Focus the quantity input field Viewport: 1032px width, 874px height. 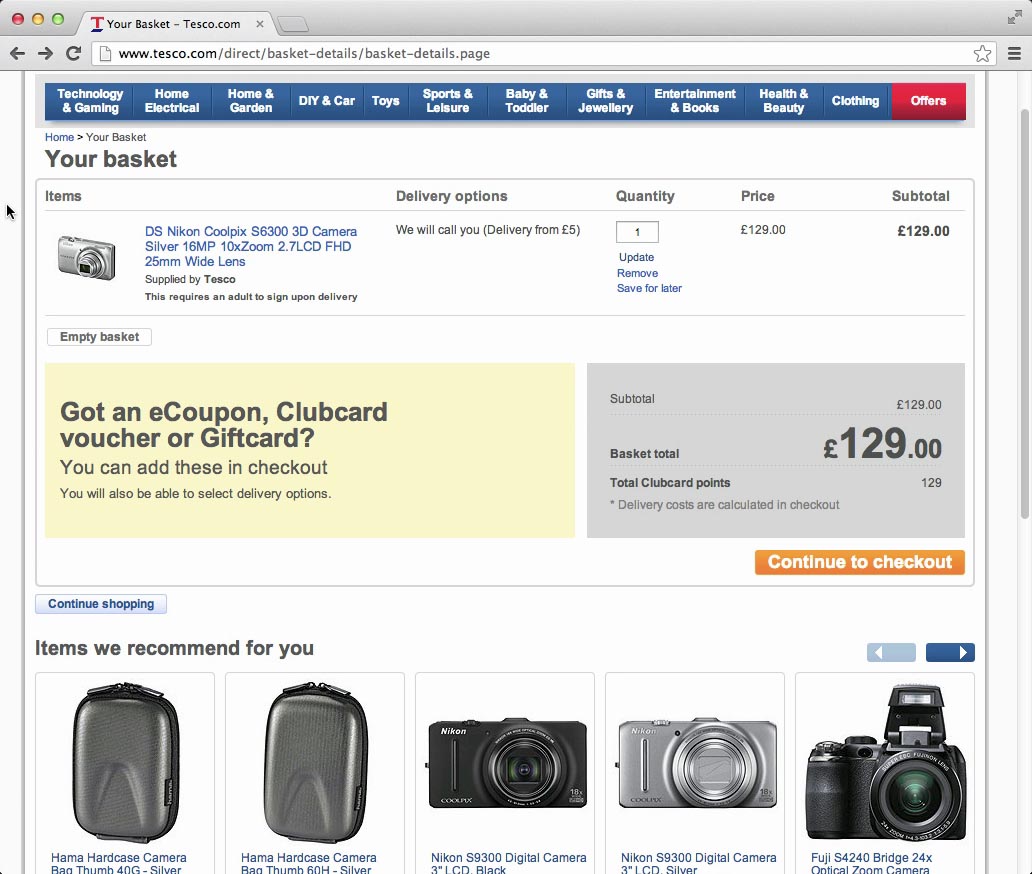pyautogui.click(x=637, y=232)
